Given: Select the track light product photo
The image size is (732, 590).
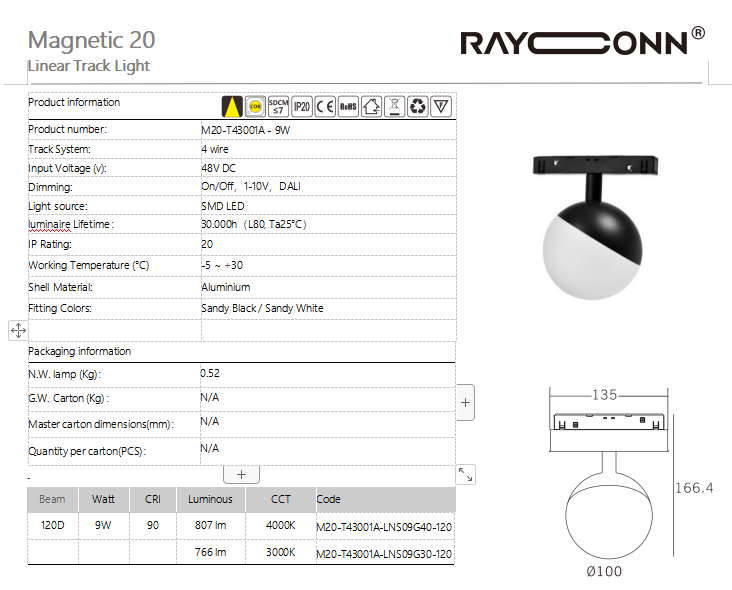Looking at the screenshot, I should 595,227.
